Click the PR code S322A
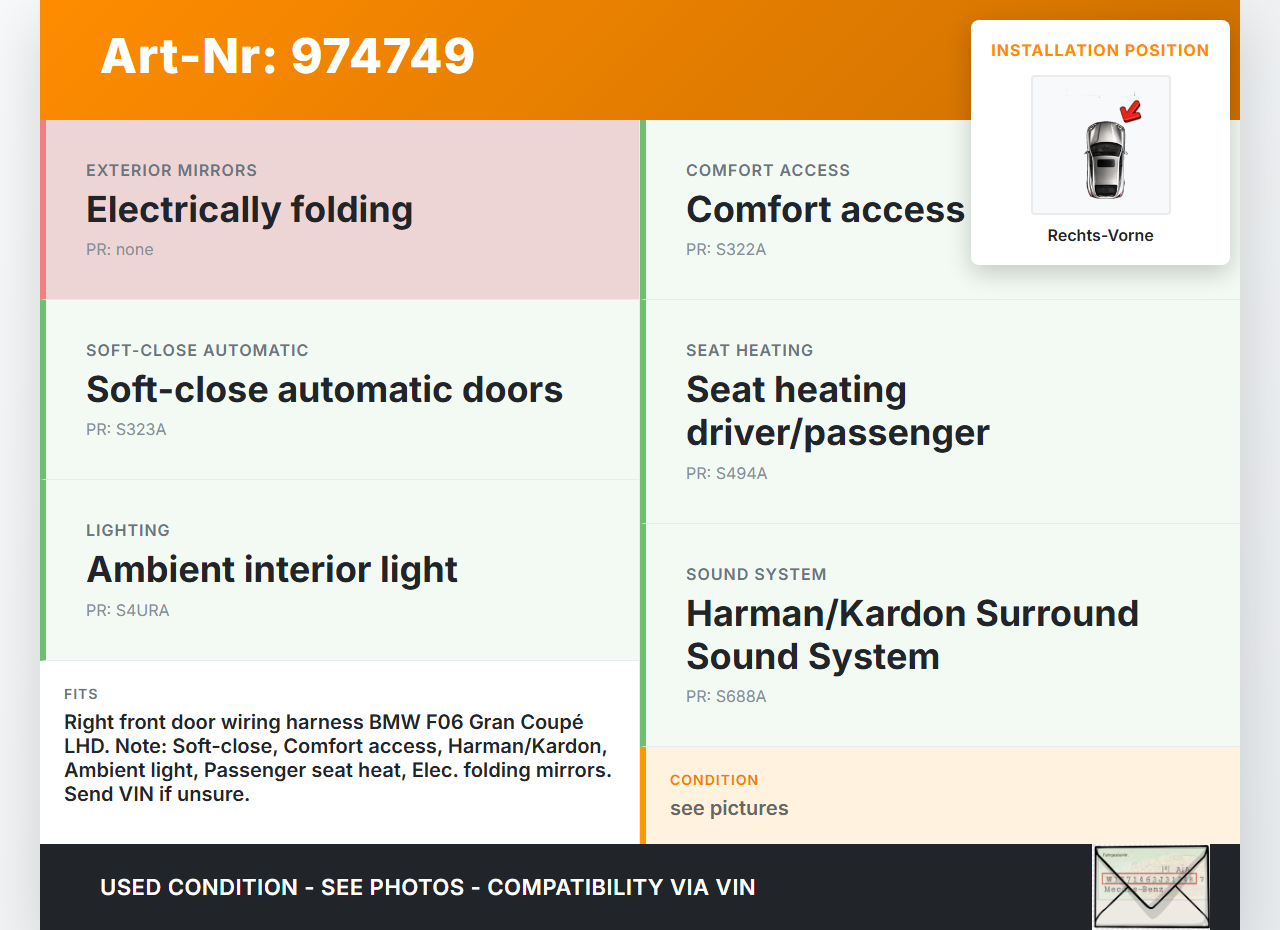The width and height of the screenshot is (1280, 930). click(726, 250)
